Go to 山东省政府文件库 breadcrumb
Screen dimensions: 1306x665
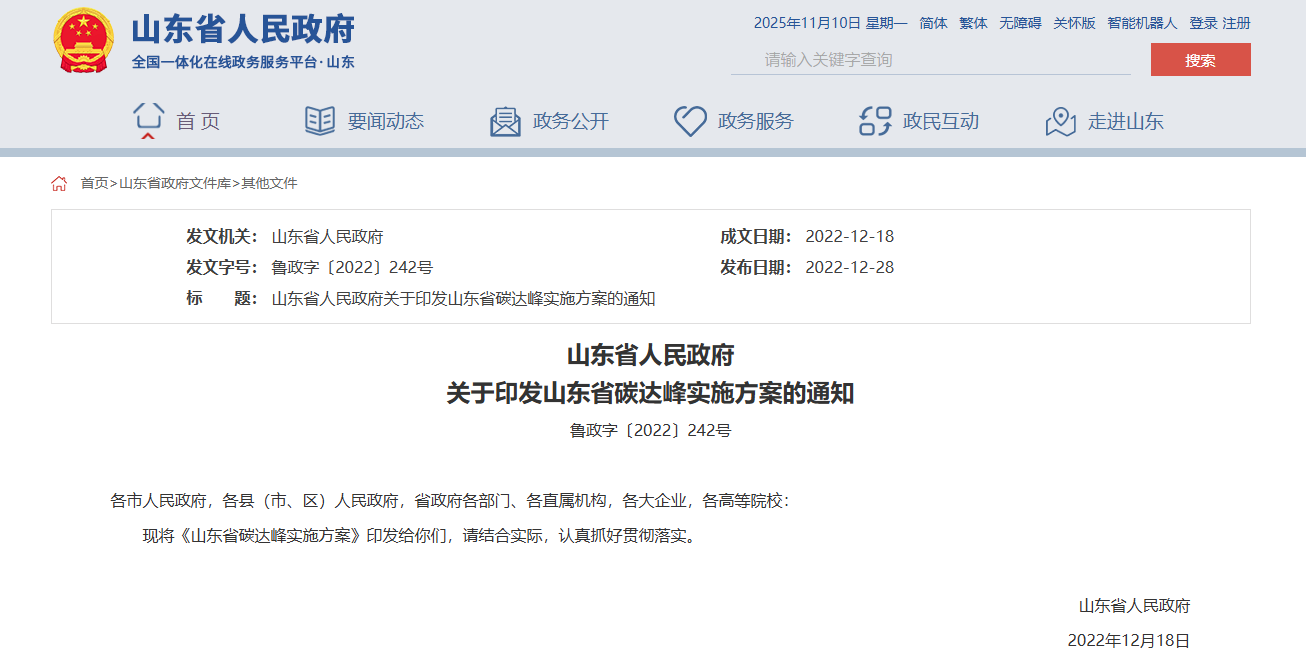(x=175, y=183)
